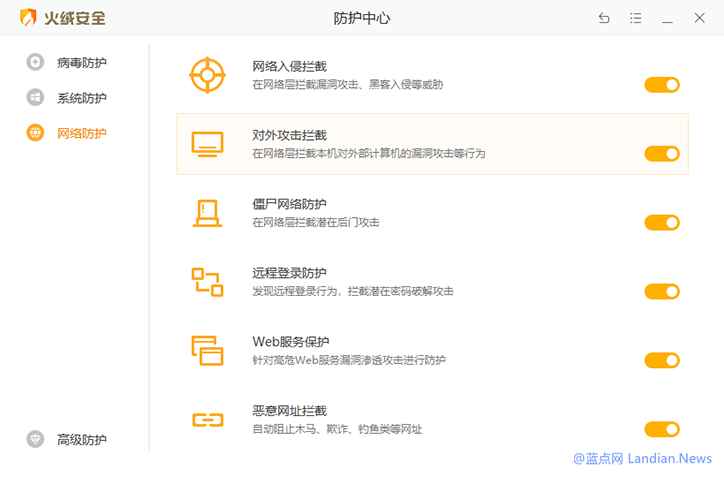This screenshot has height=477, width=724.
Task: Open the 远程登录防护 item title
Action: coord(289,273)
